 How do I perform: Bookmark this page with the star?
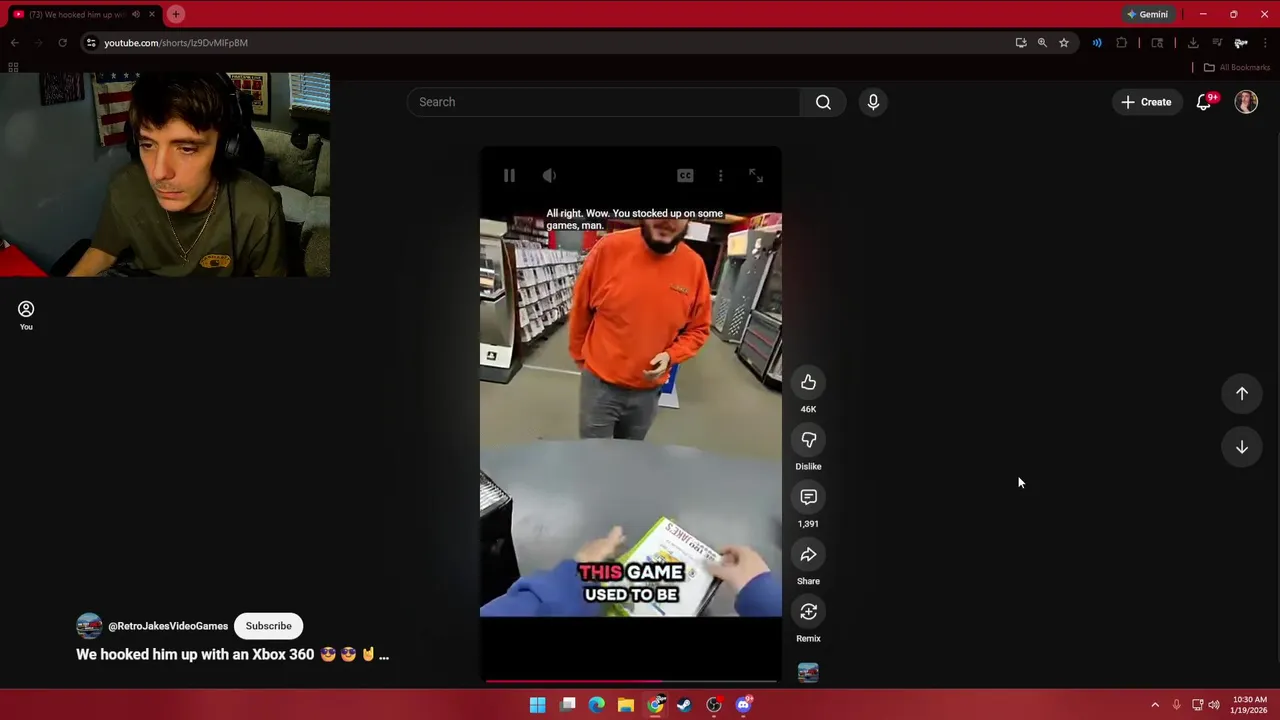(1064, 43)
